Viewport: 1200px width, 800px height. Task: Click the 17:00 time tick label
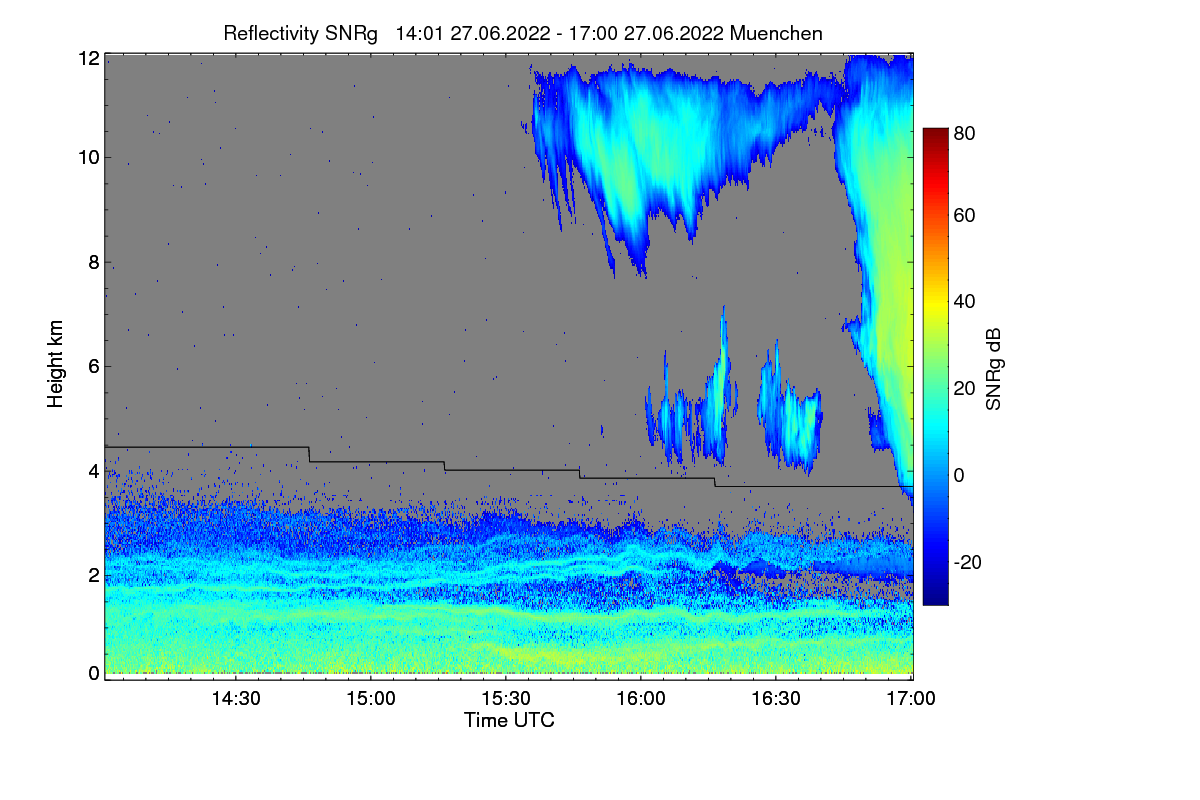point(910,699)
